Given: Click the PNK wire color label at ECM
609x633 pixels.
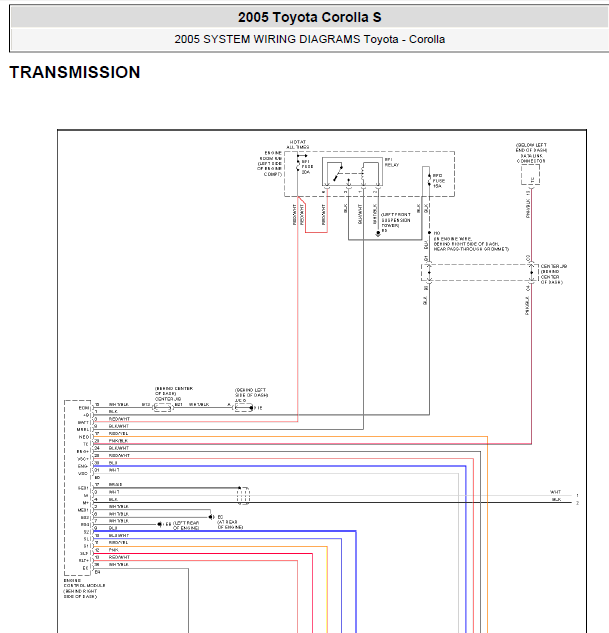Looking at the screenshot, I should (113, 550).
